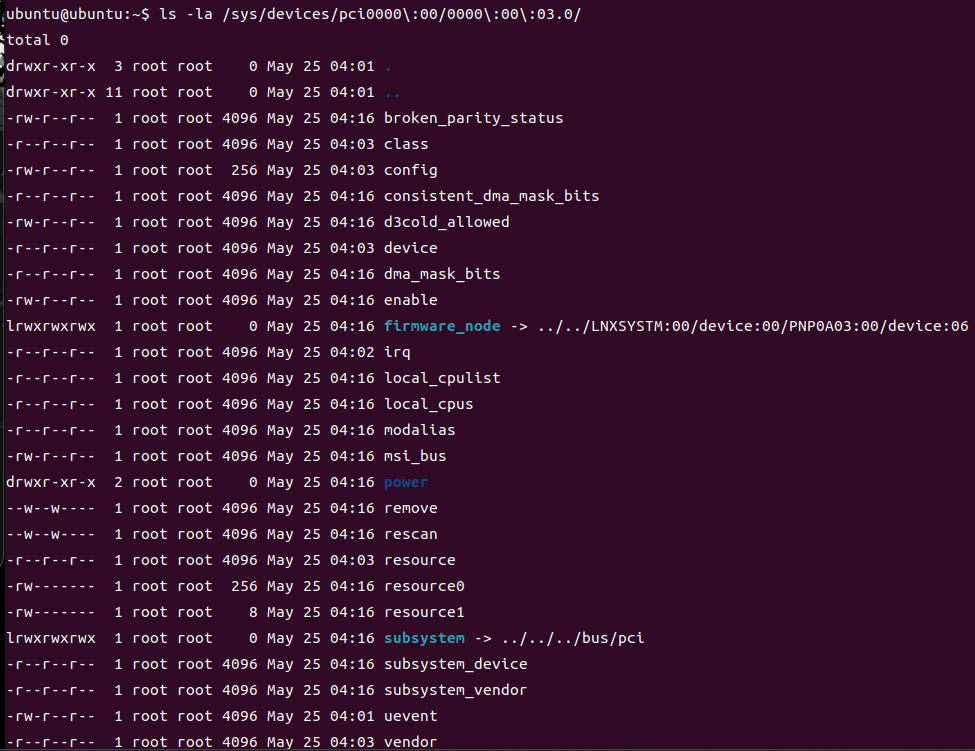The image size is (975, 751).
Task: Click the remove file entry
Action: 410,508
